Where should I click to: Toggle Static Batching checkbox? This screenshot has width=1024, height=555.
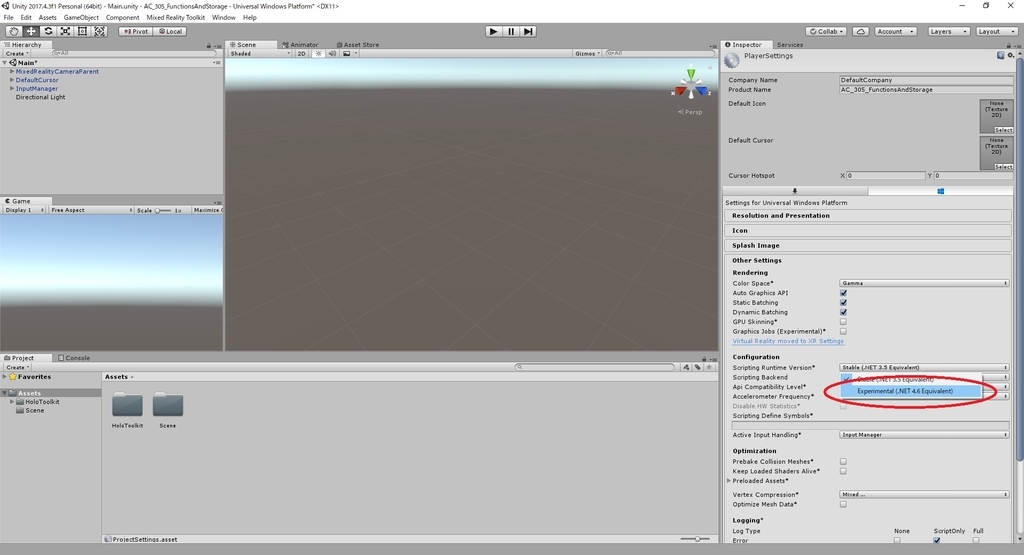(x=843, y=303)
